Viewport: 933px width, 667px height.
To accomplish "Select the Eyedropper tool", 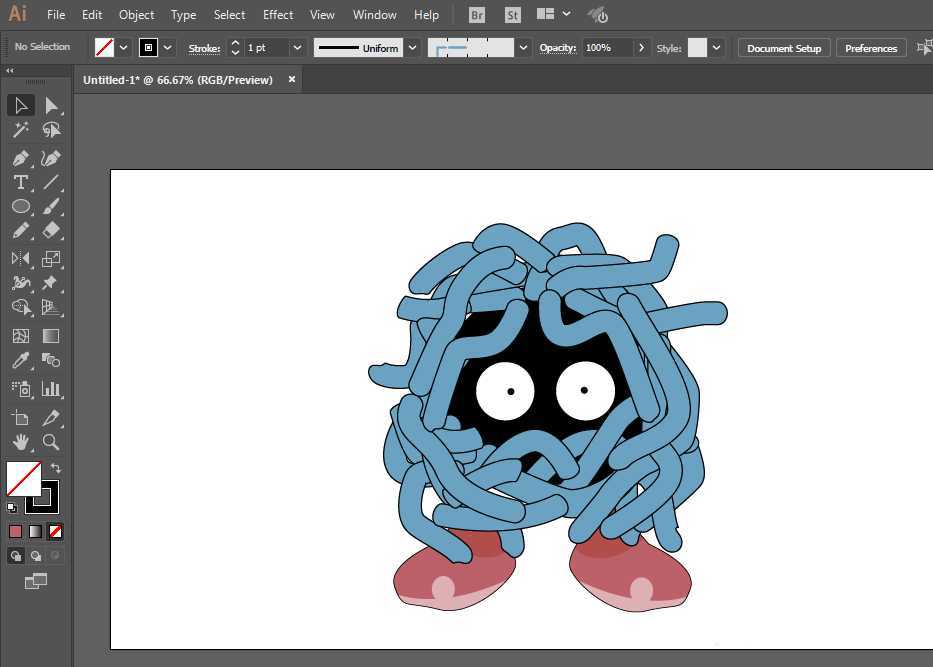I will point(20,361).
